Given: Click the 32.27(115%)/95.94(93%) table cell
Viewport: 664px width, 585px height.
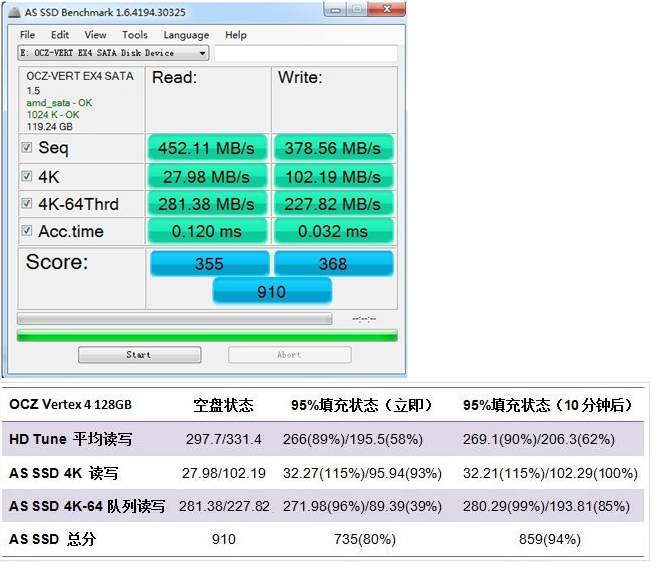Looking at the screenshot, I should tap(362, 473).
